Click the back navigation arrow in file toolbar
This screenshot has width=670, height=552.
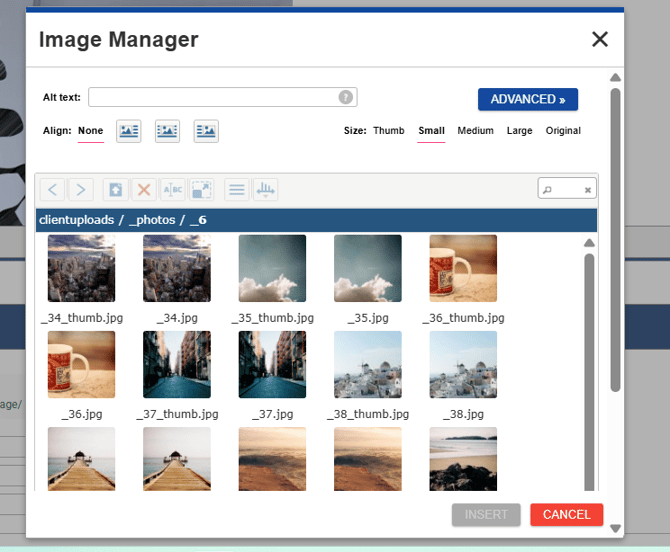[x=53, y=189]
